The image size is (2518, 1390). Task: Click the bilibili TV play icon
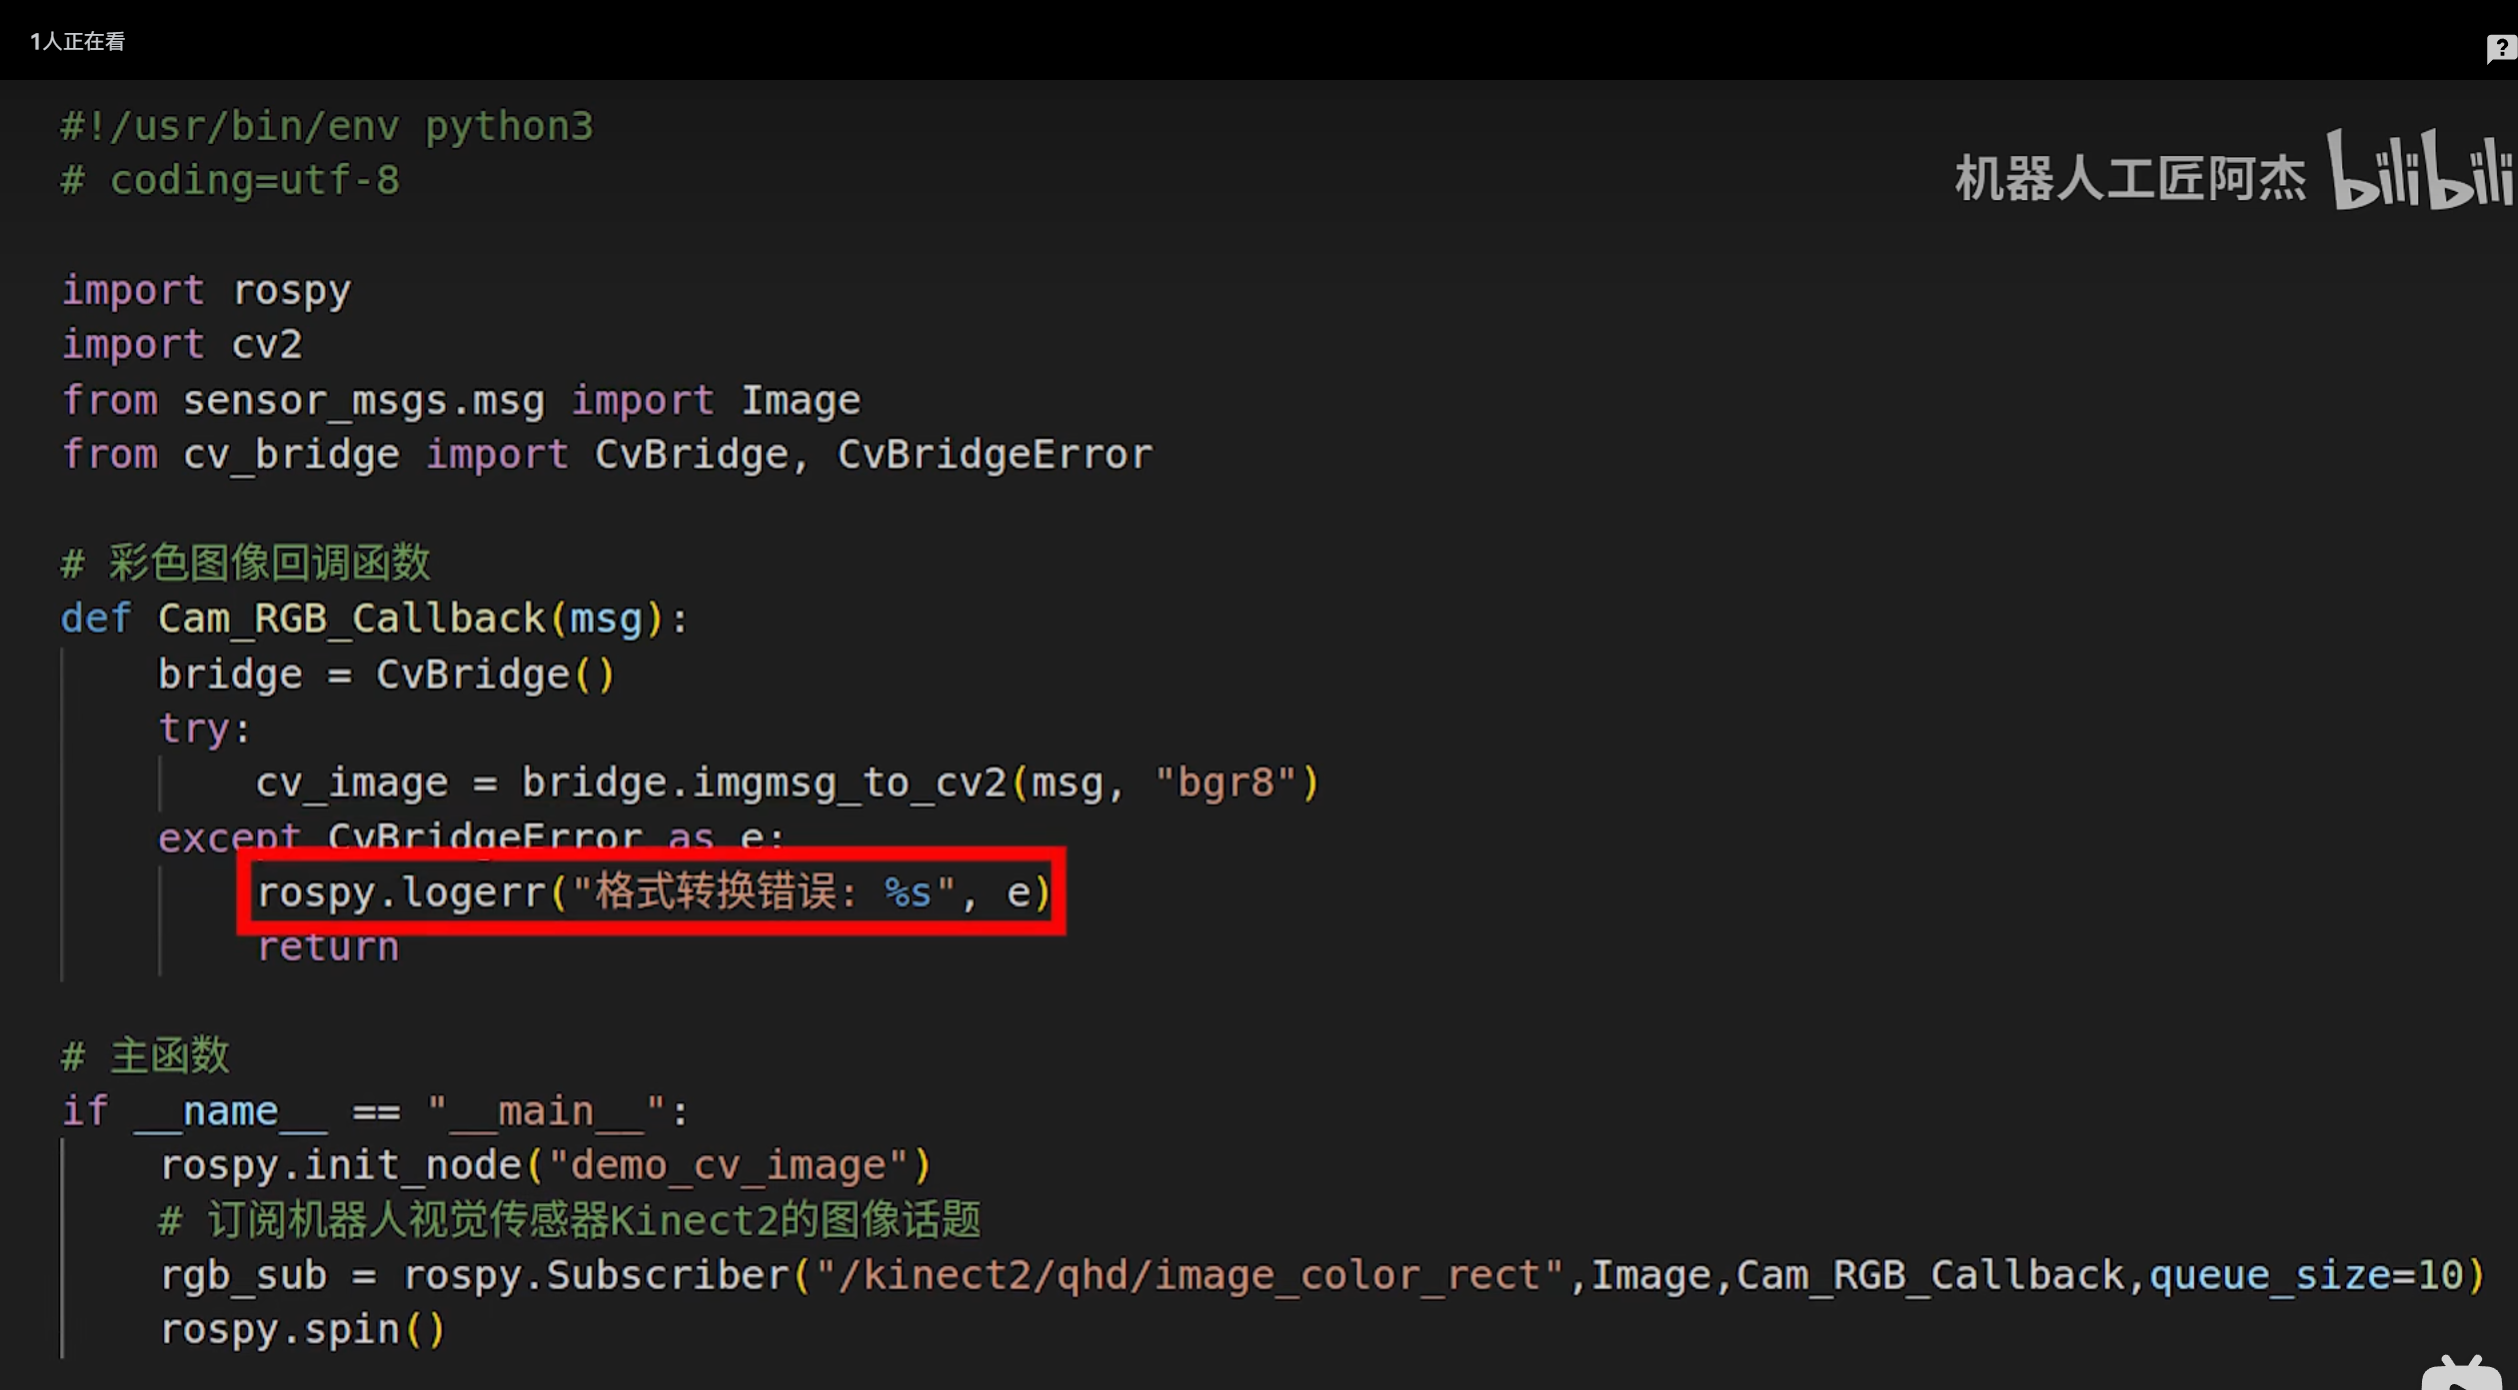click(x=2462, y=1373)
